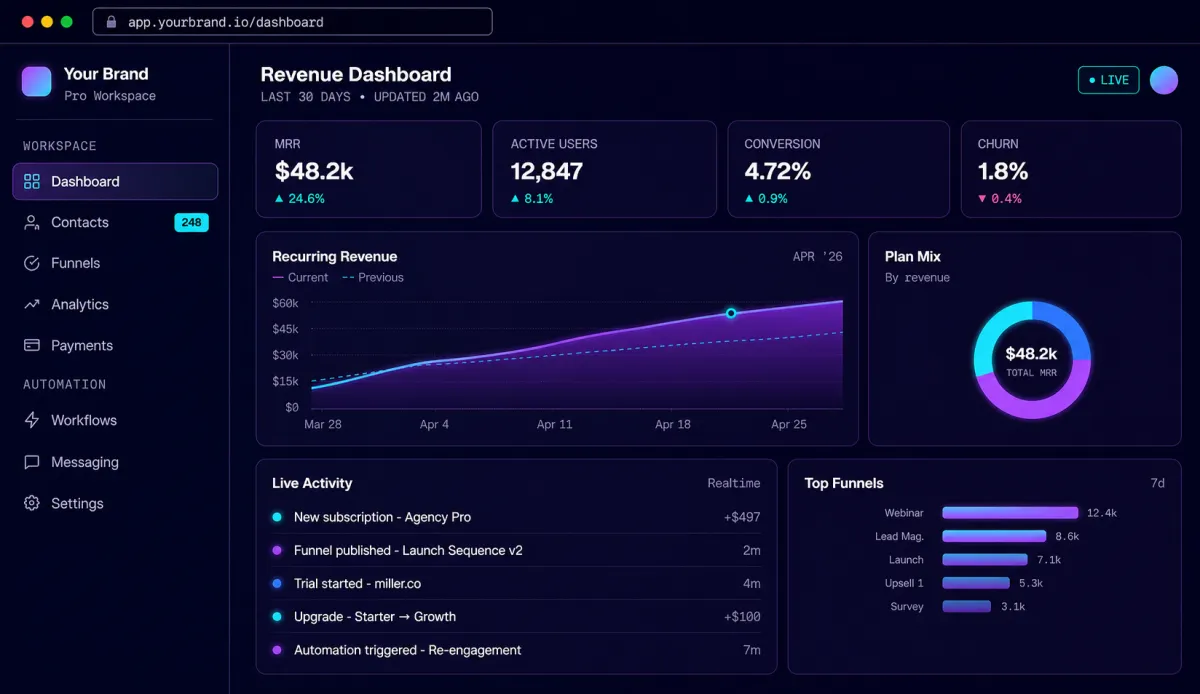The height and width of the screenshot is (694, 1200).
Task: Click the address bar with app.yourbrand.io/dashboard
Action: click(x=292, y=21)
